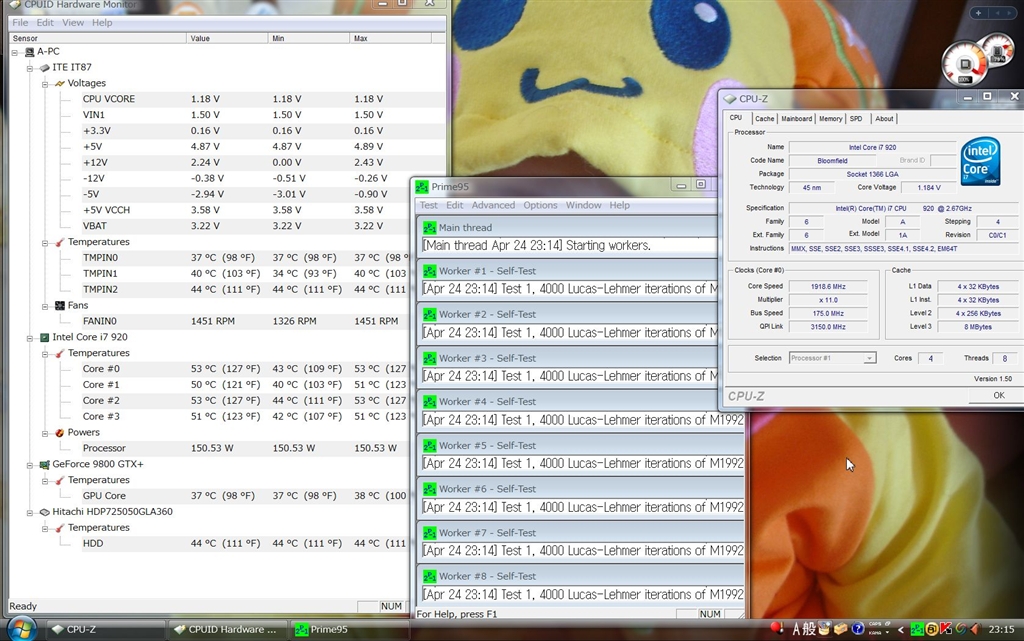This screenshot has width=1024, height=641.
Task: Click Main thread window icon in Prime95
Action: click(x=429, y=227)
